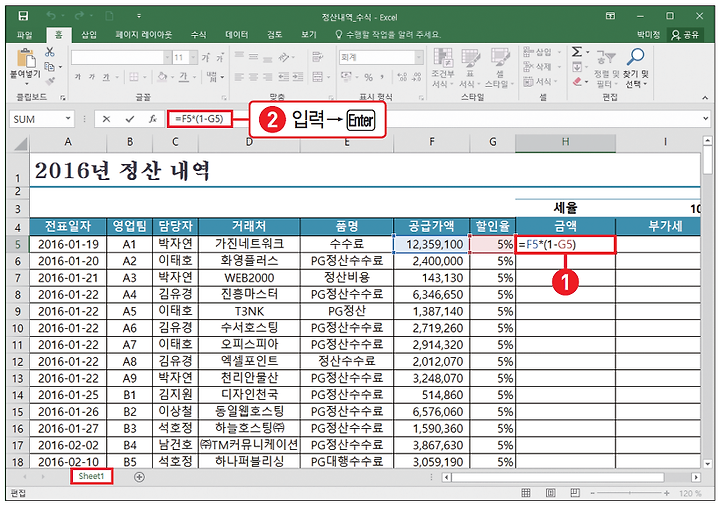
Task: Expand the Name Box dropdown
Action: (x=68, y=118)
